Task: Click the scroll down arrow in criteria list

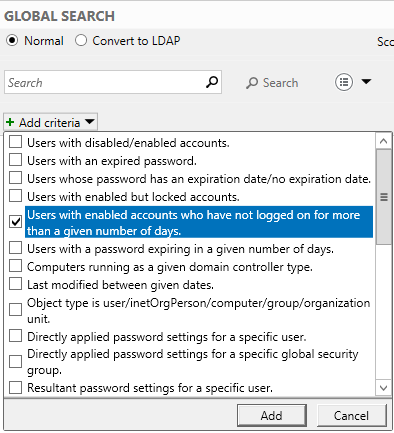Action: pos(383,388)
